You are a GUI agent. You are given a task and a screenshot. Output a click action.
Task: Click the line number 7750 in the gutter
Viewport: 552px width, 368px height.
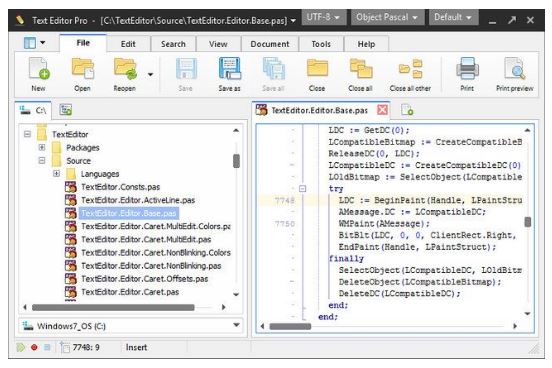284,224
